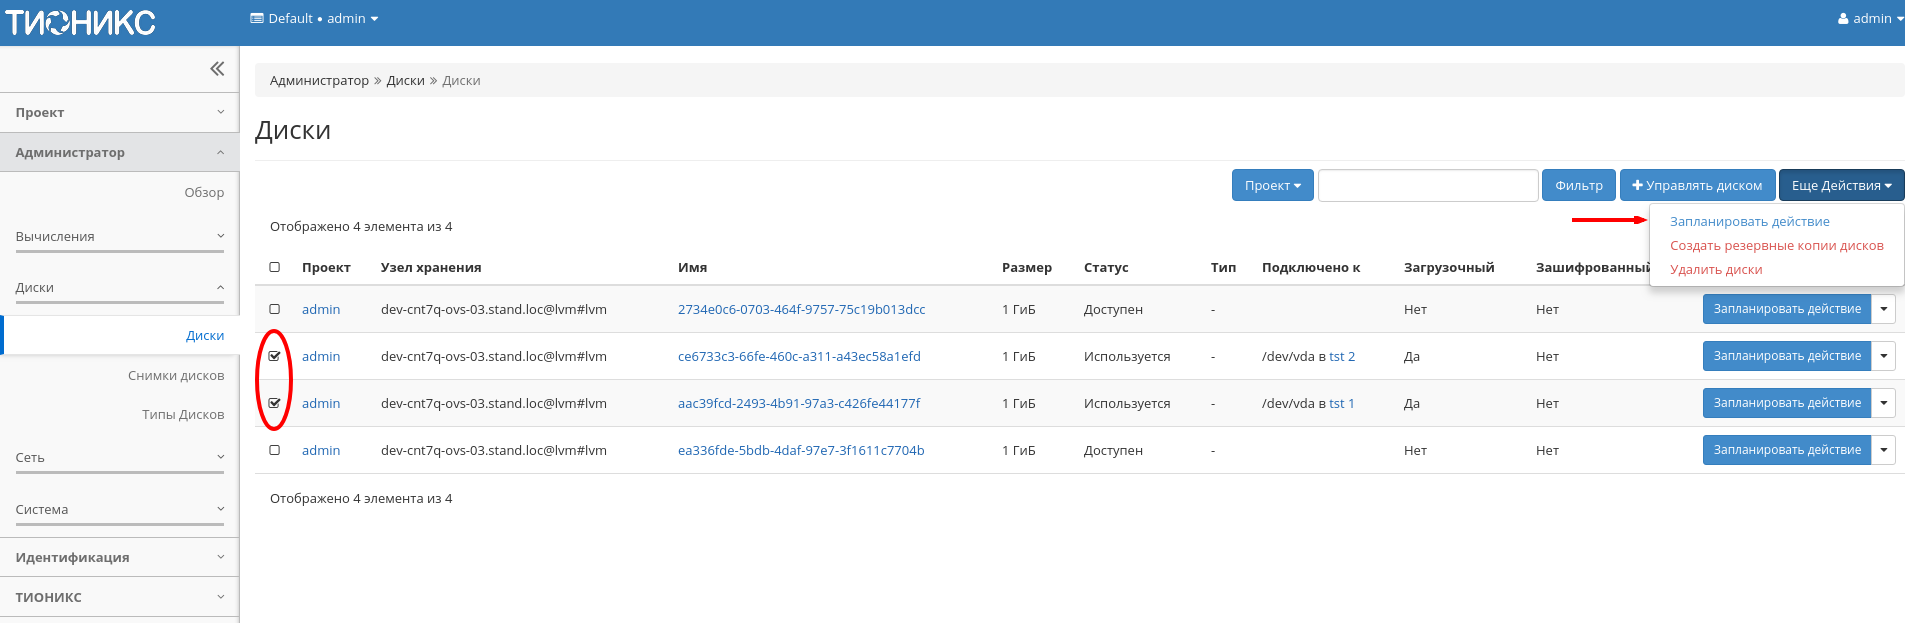
Task: Click the Фильтр button
Action: coord(1578,186)
